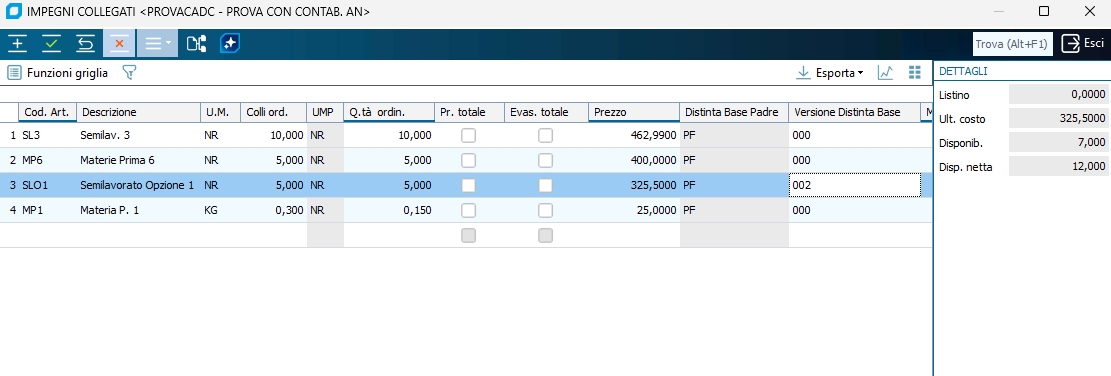Toggle Pr. totale checkbox on MP1 row

(x=468, y=210)
